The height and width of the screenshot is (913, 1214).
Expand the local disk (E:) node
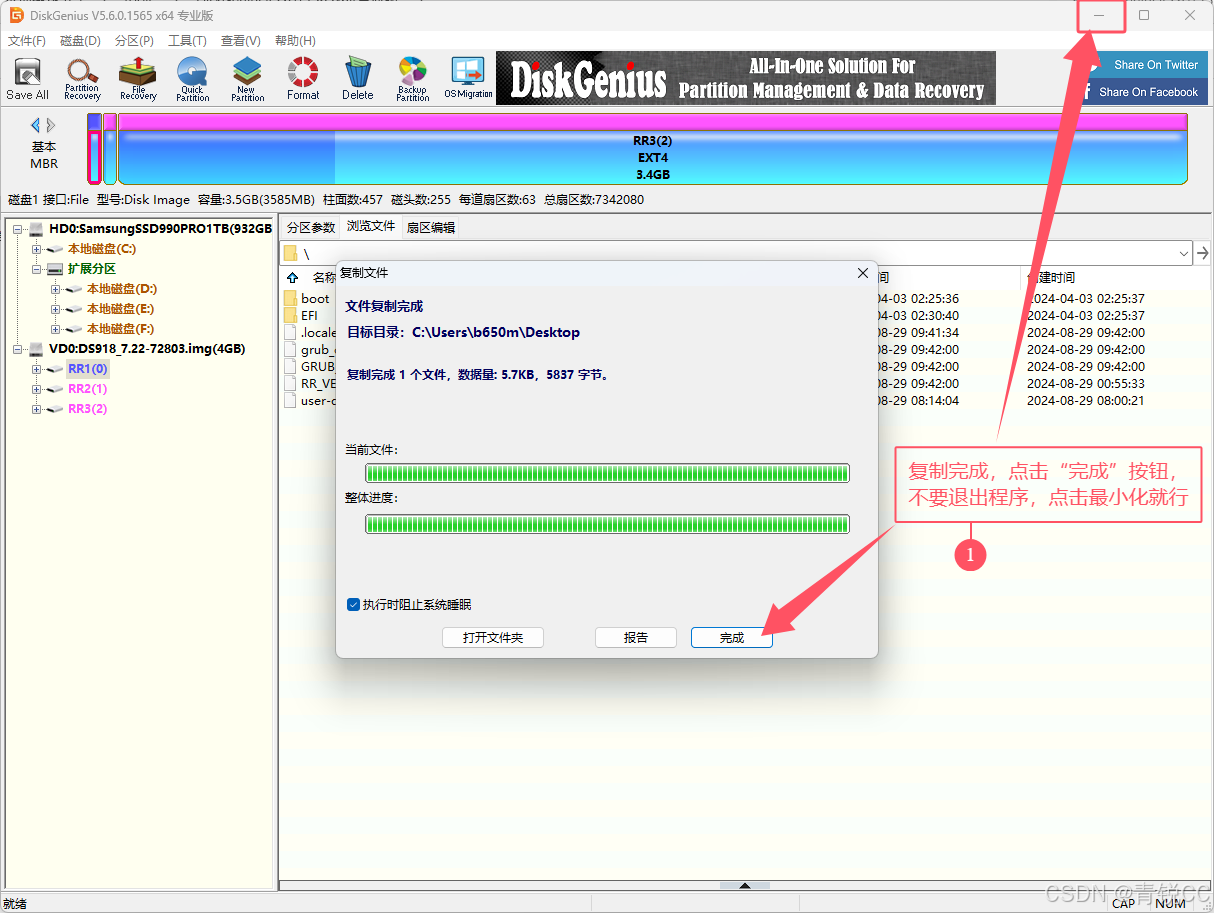pos(56,309)
